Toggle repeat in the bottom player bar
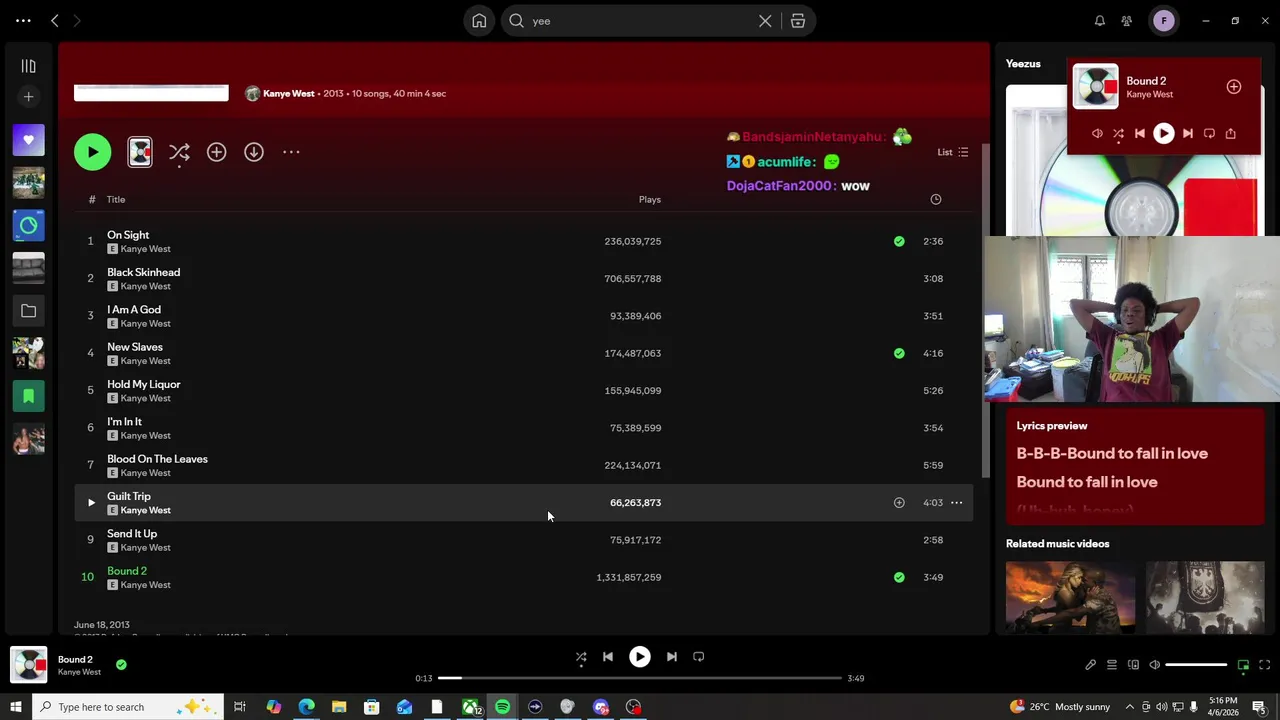The image size is (1280, 720). (x=699, y=657)
